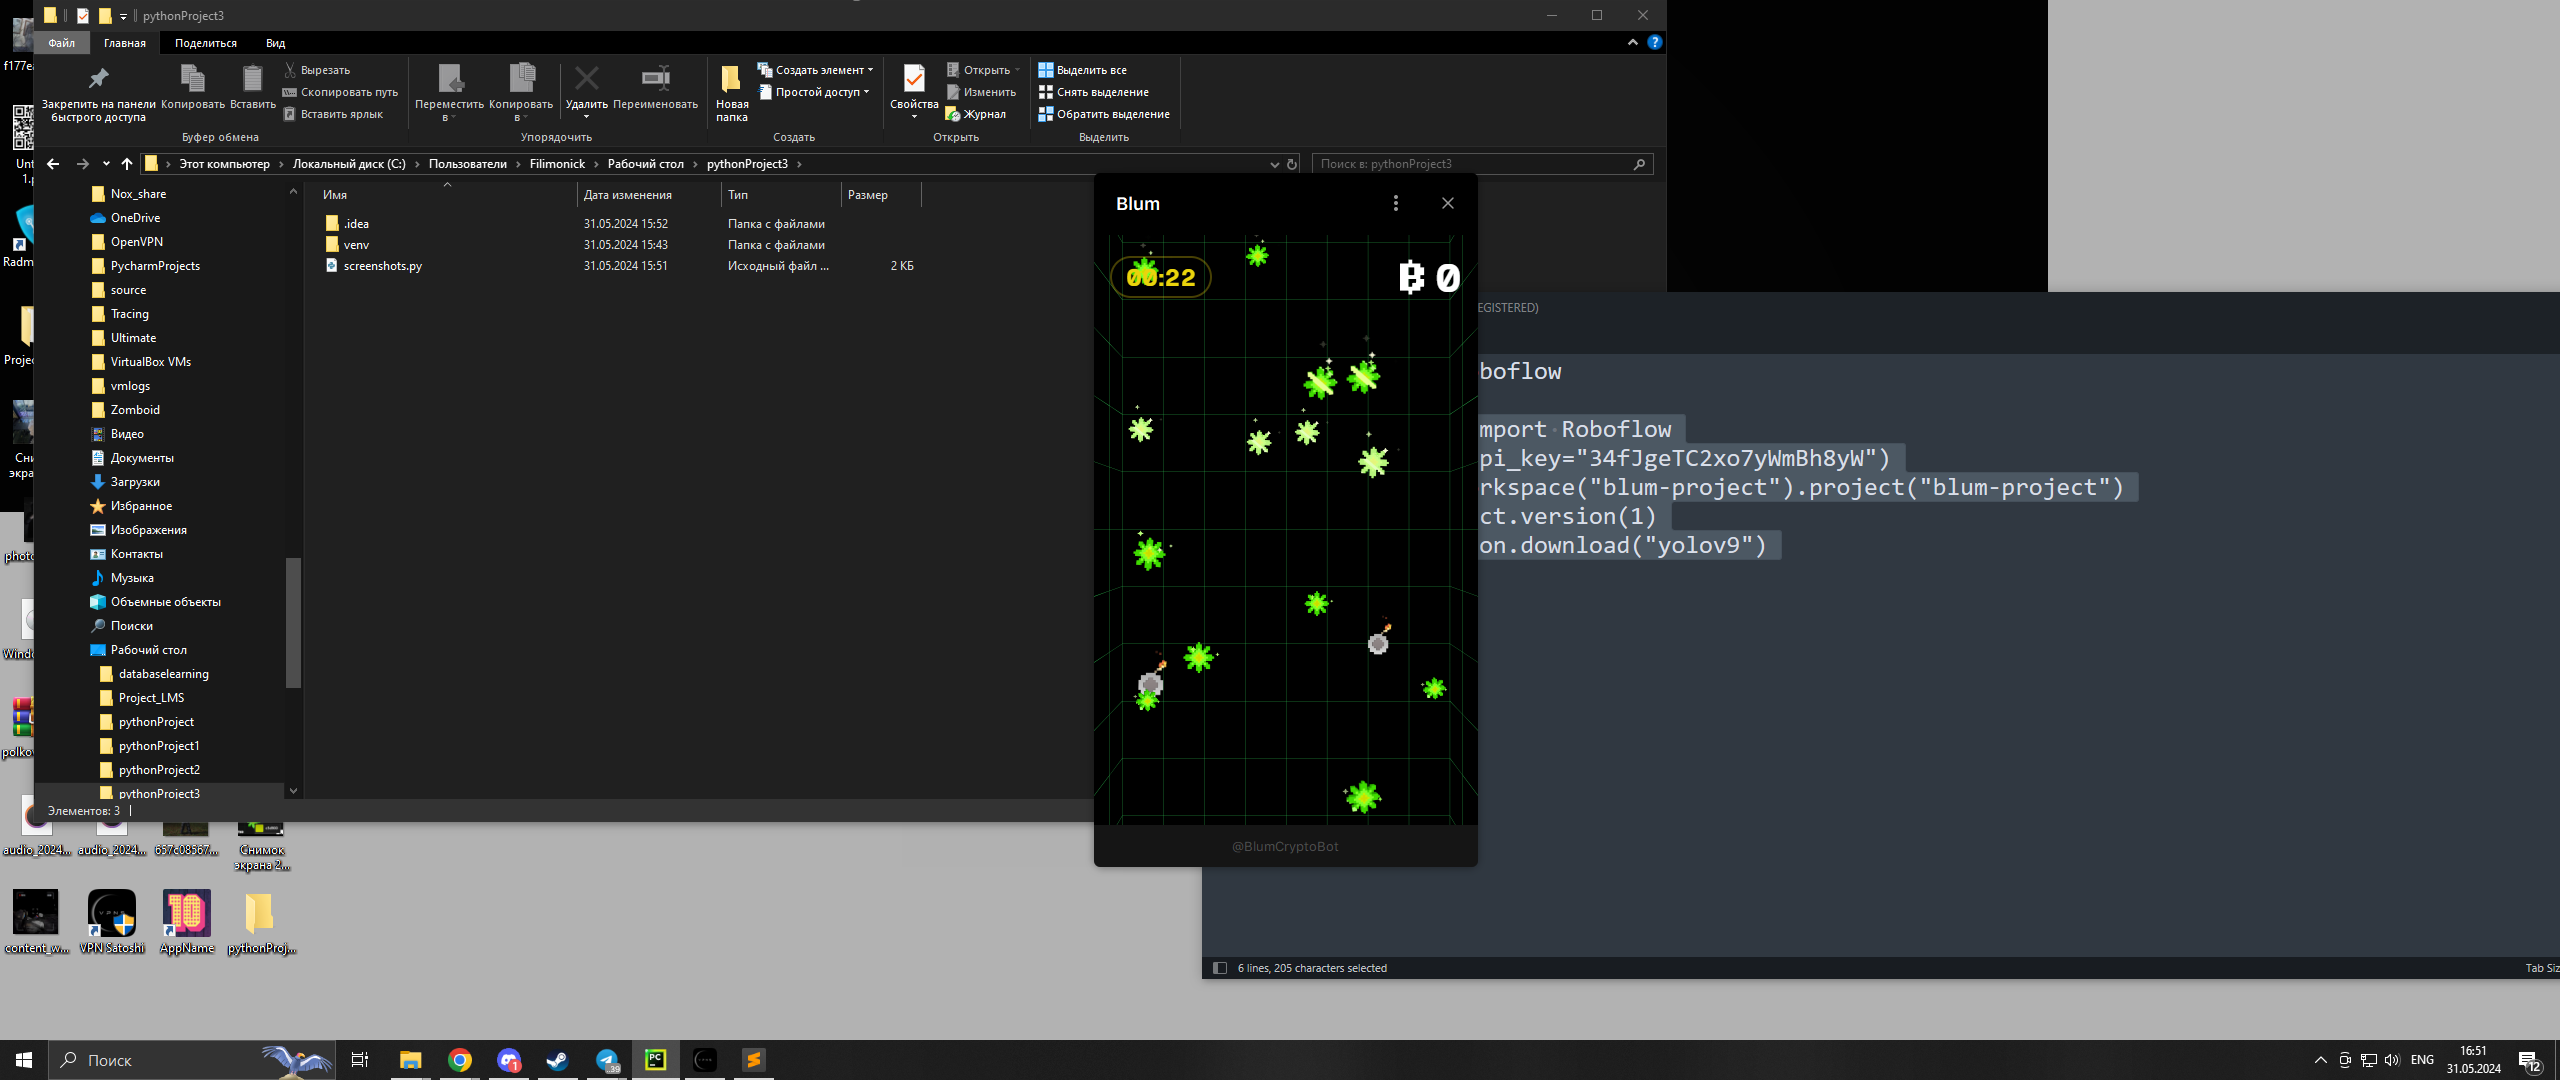Image resolution: width=2560 pixels, height=1080 pixels.
Task: Click Выделить все in the ribbon
Action: [x=1082, y=70]
